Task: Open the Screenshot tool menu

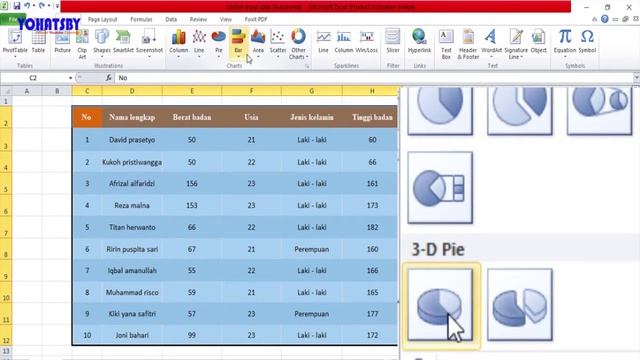Action: (149, 43)
